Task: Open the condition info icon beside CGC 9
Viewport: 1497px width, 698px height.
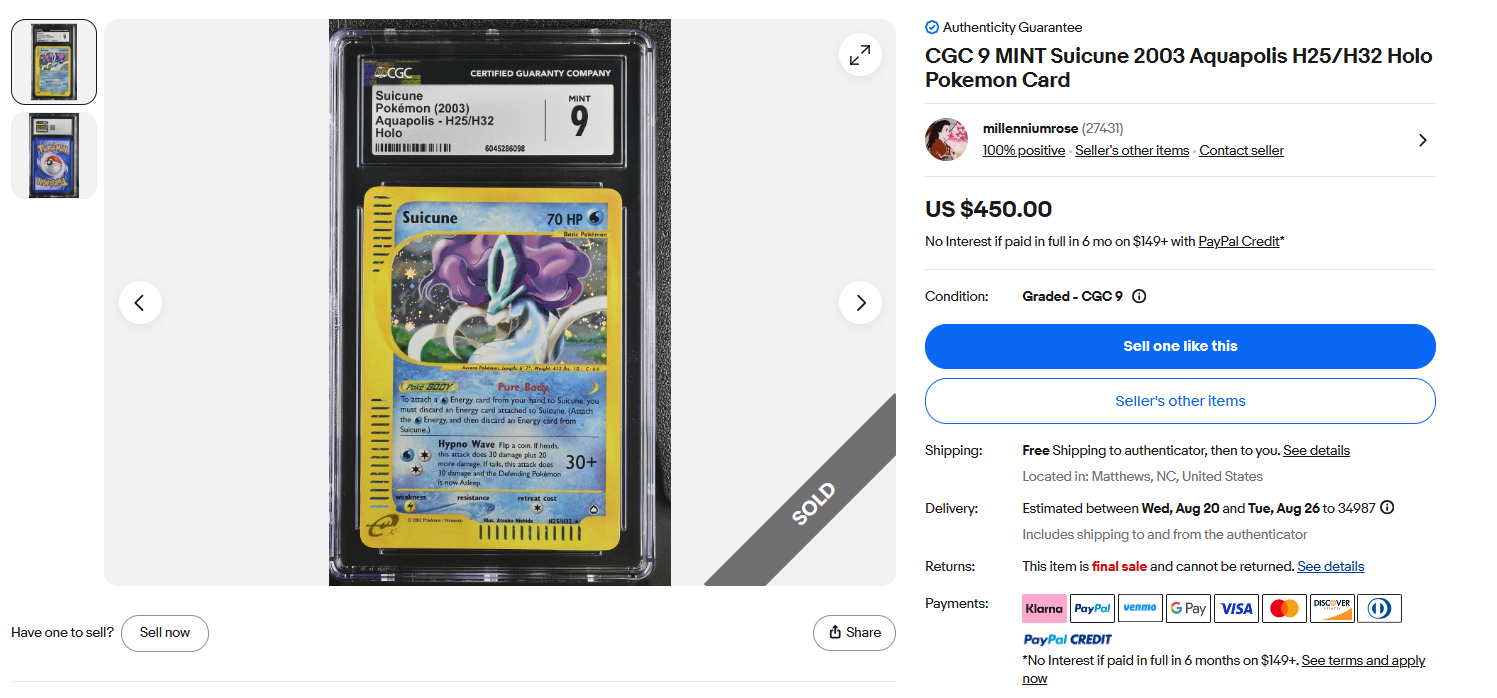Action: [1139, 296]
